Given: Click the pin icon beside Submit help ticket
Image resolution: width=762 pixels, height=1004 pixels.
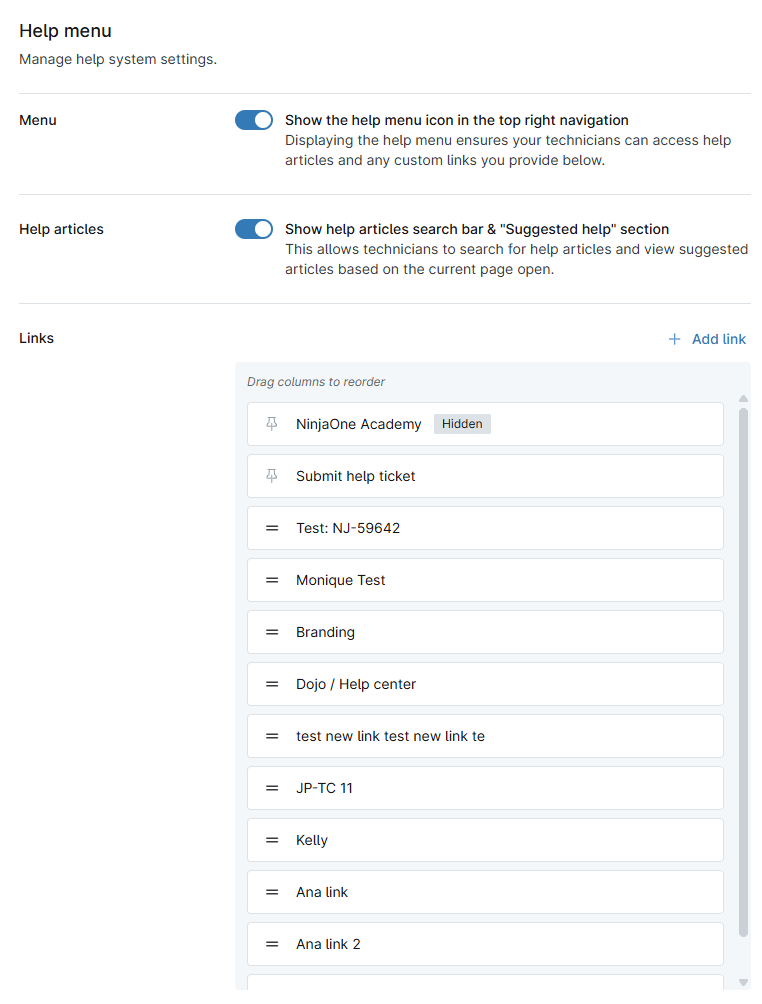Looking at the screenshot, I should click(271, 476).
